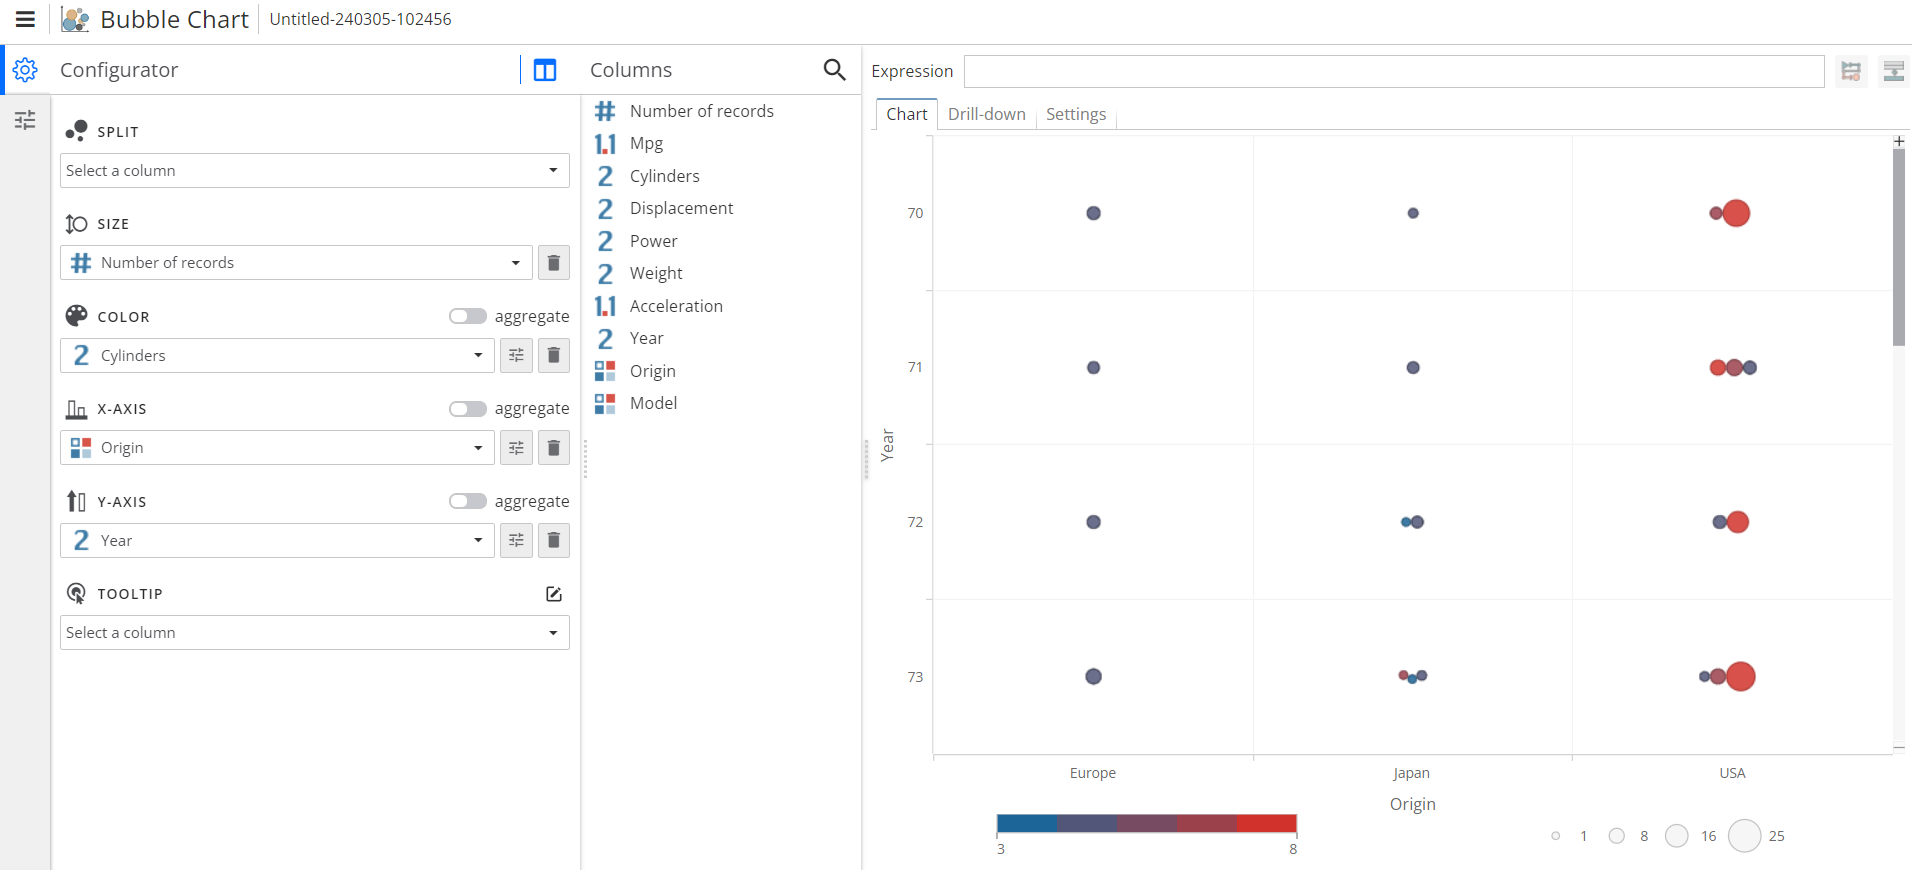The height and width of the screenshot is (870, 1912).
Task: Open the sliders settings sidebar icon
Action: (x=25, y=120)
